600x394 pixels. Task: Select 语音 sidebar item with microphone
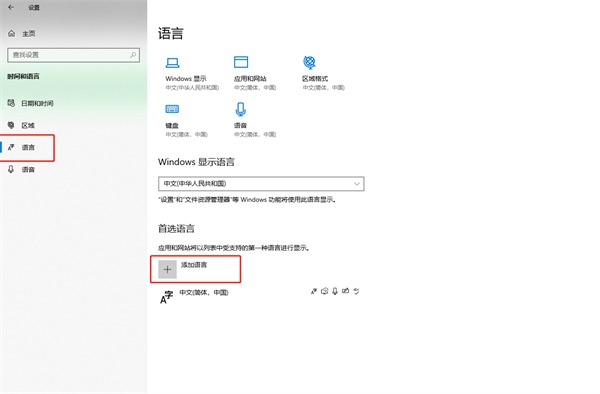pos(21,169)
